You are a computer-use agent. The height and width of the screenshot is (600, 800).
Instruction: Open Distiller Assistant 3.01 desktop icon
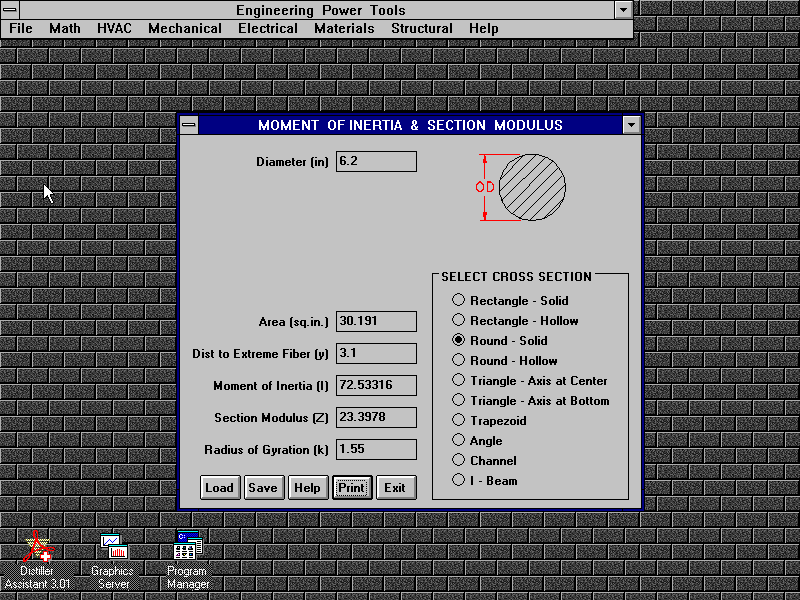coord(38,547)
